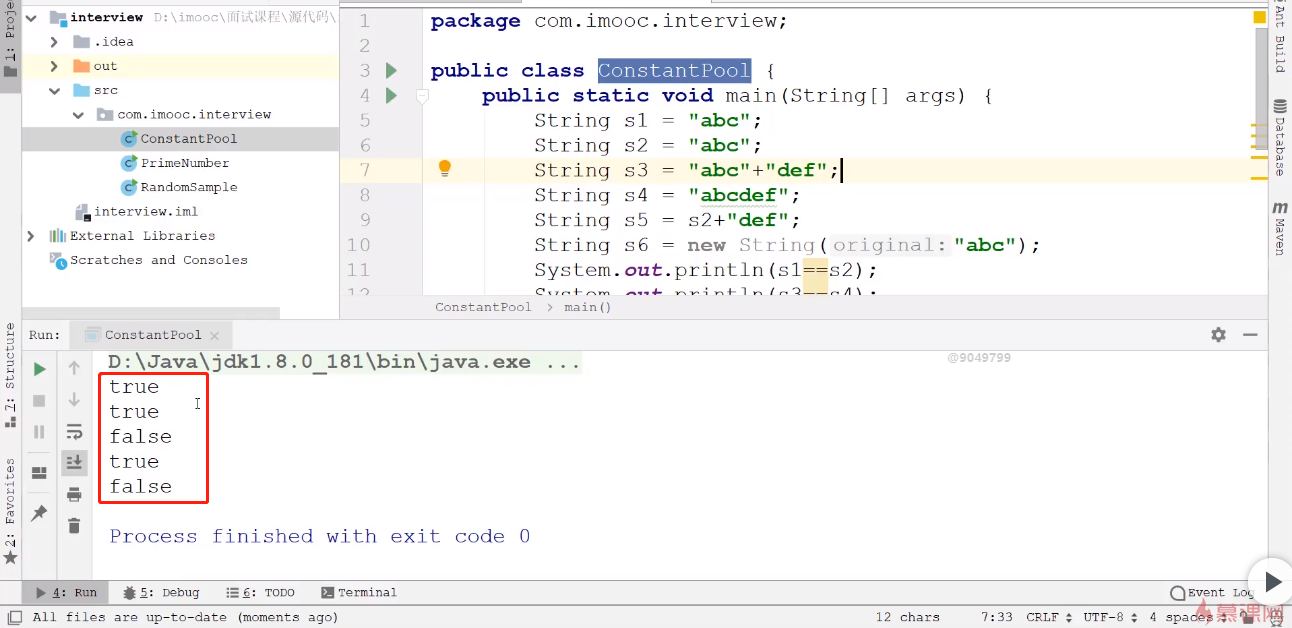Click the yellow light bulb on line 7
The image size is (1292, 628).
(x=446, y=169)
